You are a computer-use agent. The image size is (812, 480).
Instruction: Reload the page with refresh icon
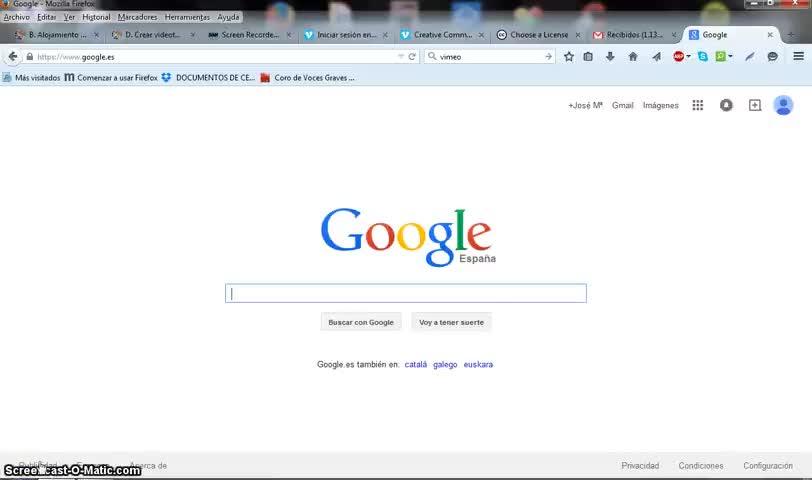[x=412, y=56]
